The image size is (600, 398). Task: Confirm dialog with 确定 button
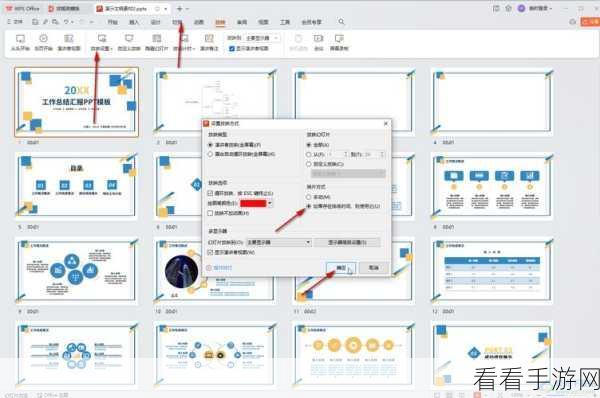[x=341, y=268]
